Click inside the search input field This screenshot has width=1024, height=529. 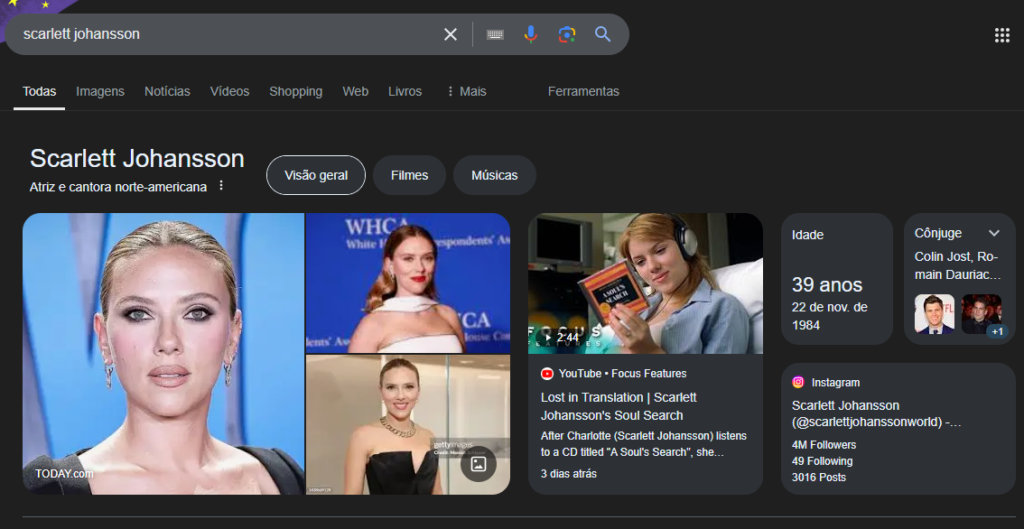click(x=220, y=34)
